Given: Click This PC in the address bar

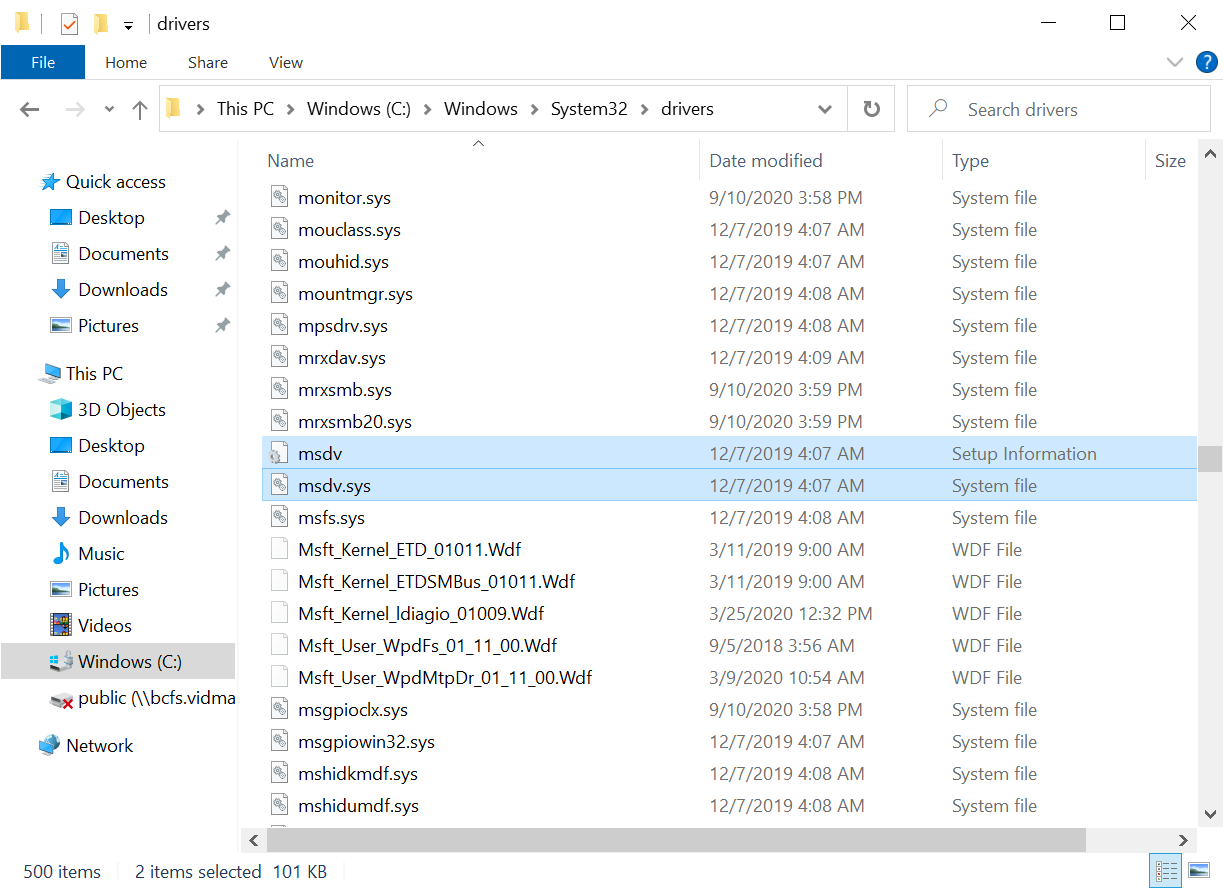Looking at the screenshot, I should point(245,109).
